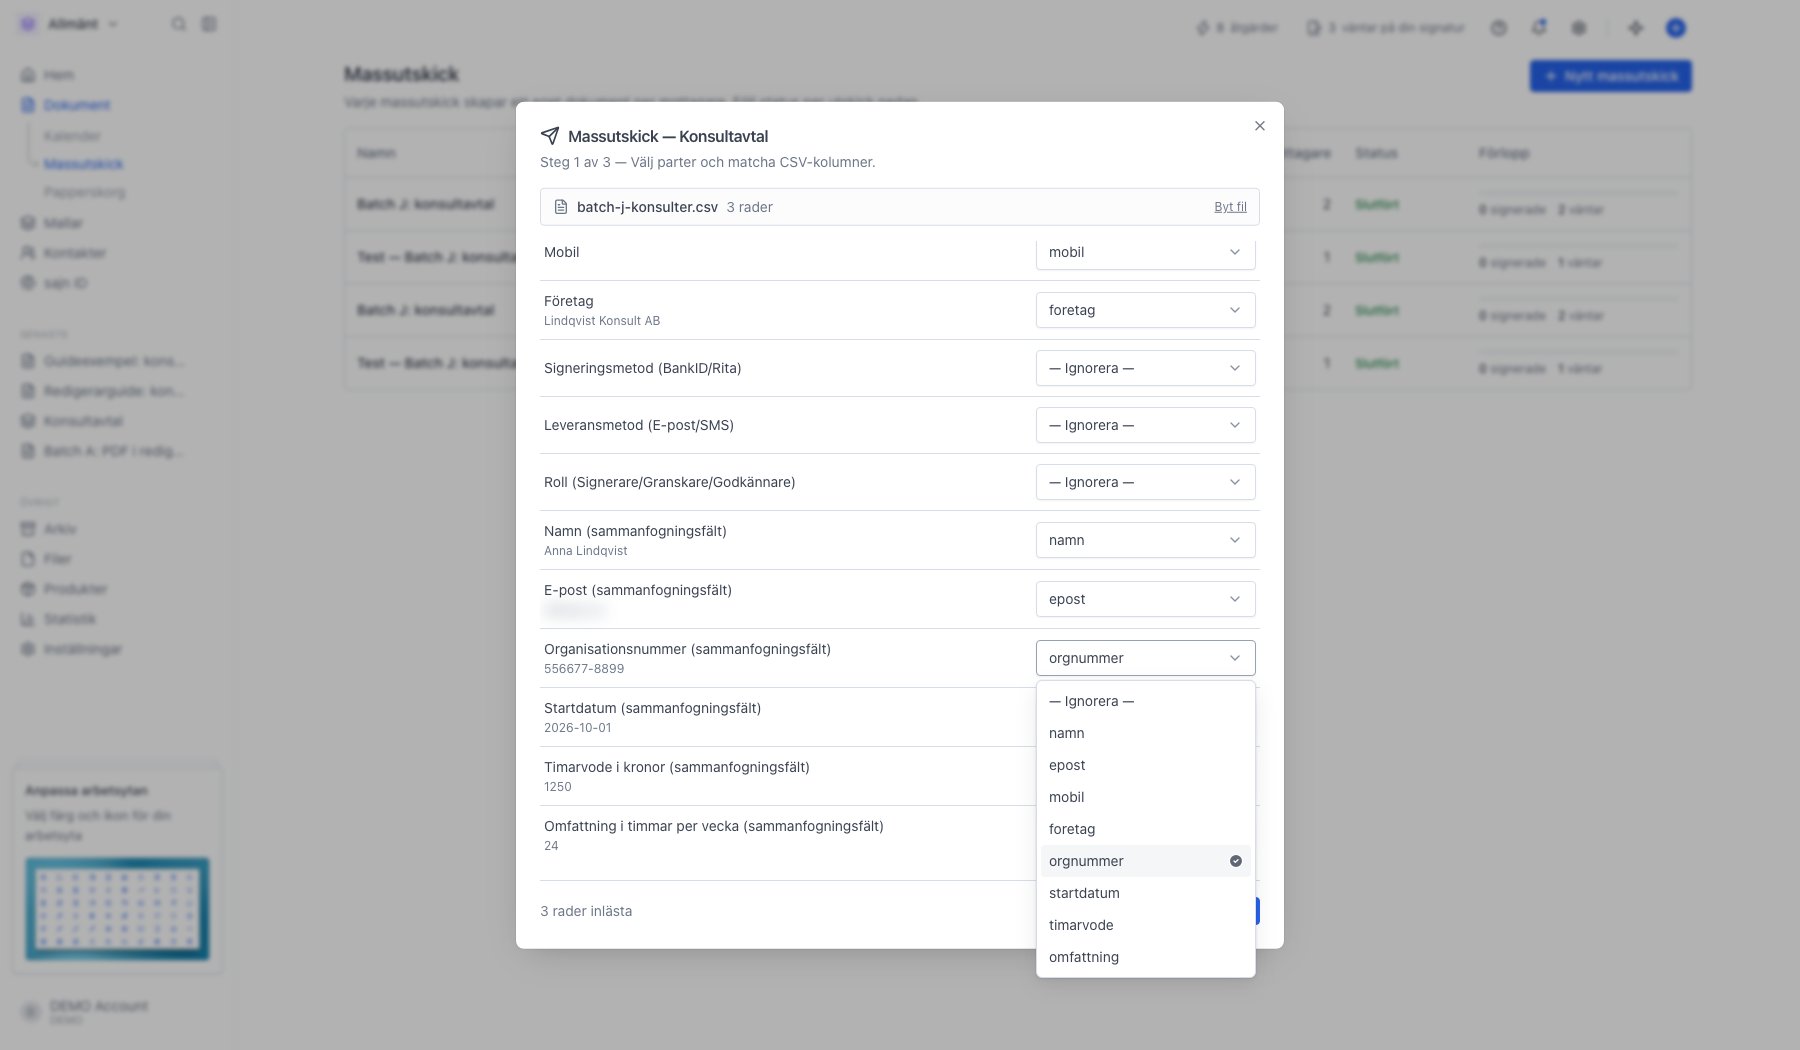
Task: Click the notification bell icon
Action: [1539, 27]
